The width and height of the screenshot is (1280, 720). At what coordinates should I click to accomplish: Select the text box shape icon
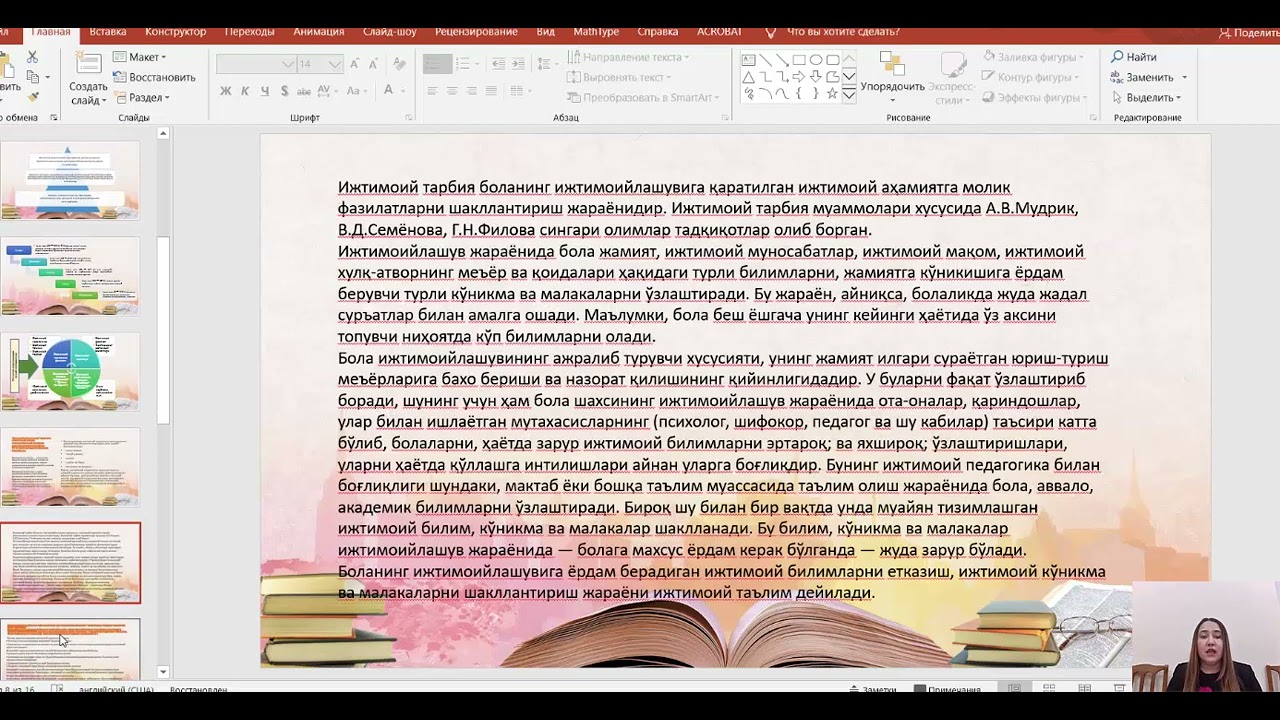(748, 60)
